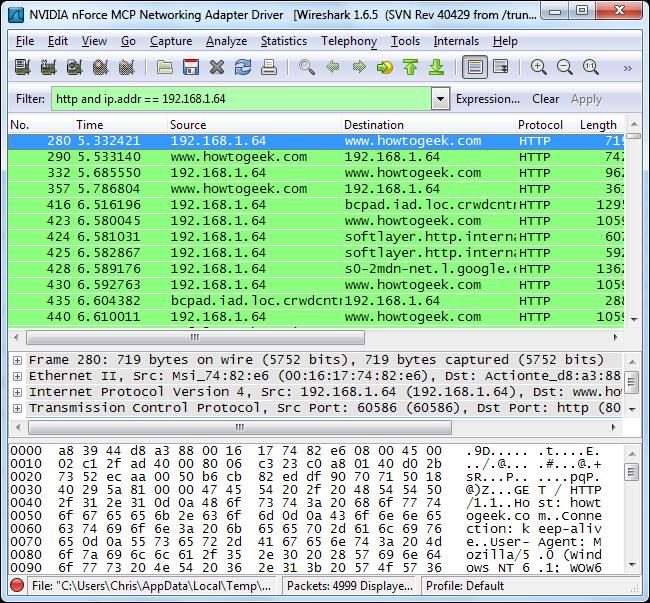This screenshot has width=650, height=603.
Task: Click packet details horizontal scrollbar thumb
Action: 240,427
